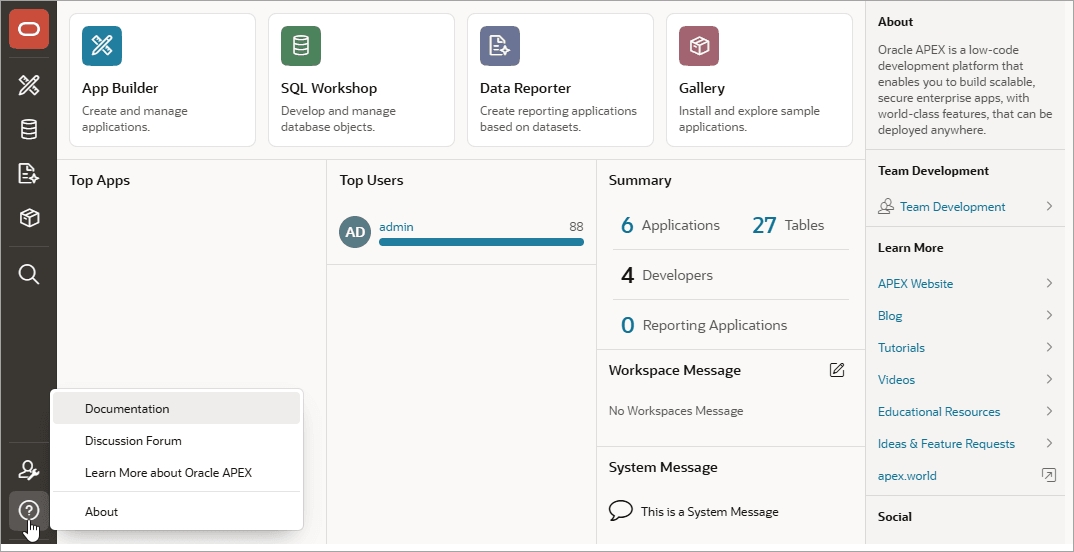The image size is (1074, 552).
Task: Click admin's activity progress bar
Action: click(x=481, y=242)
